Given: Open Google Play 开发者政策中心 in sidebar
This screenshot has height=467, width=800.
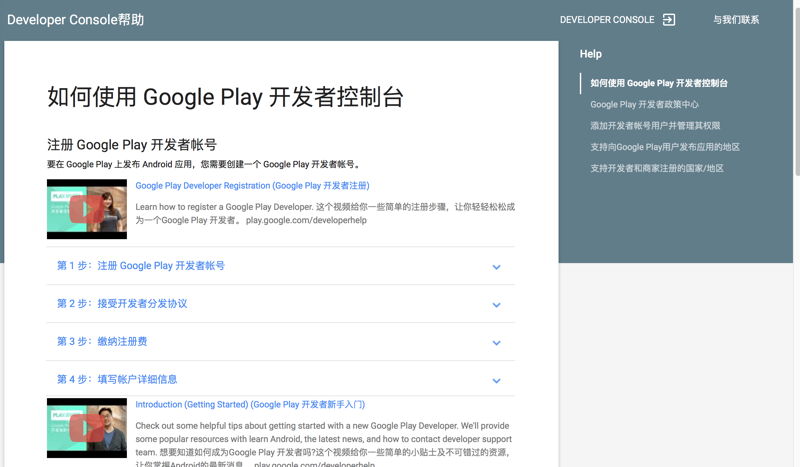Looking at the screenshot, I should pyautogui.click(x=644, y=105).
